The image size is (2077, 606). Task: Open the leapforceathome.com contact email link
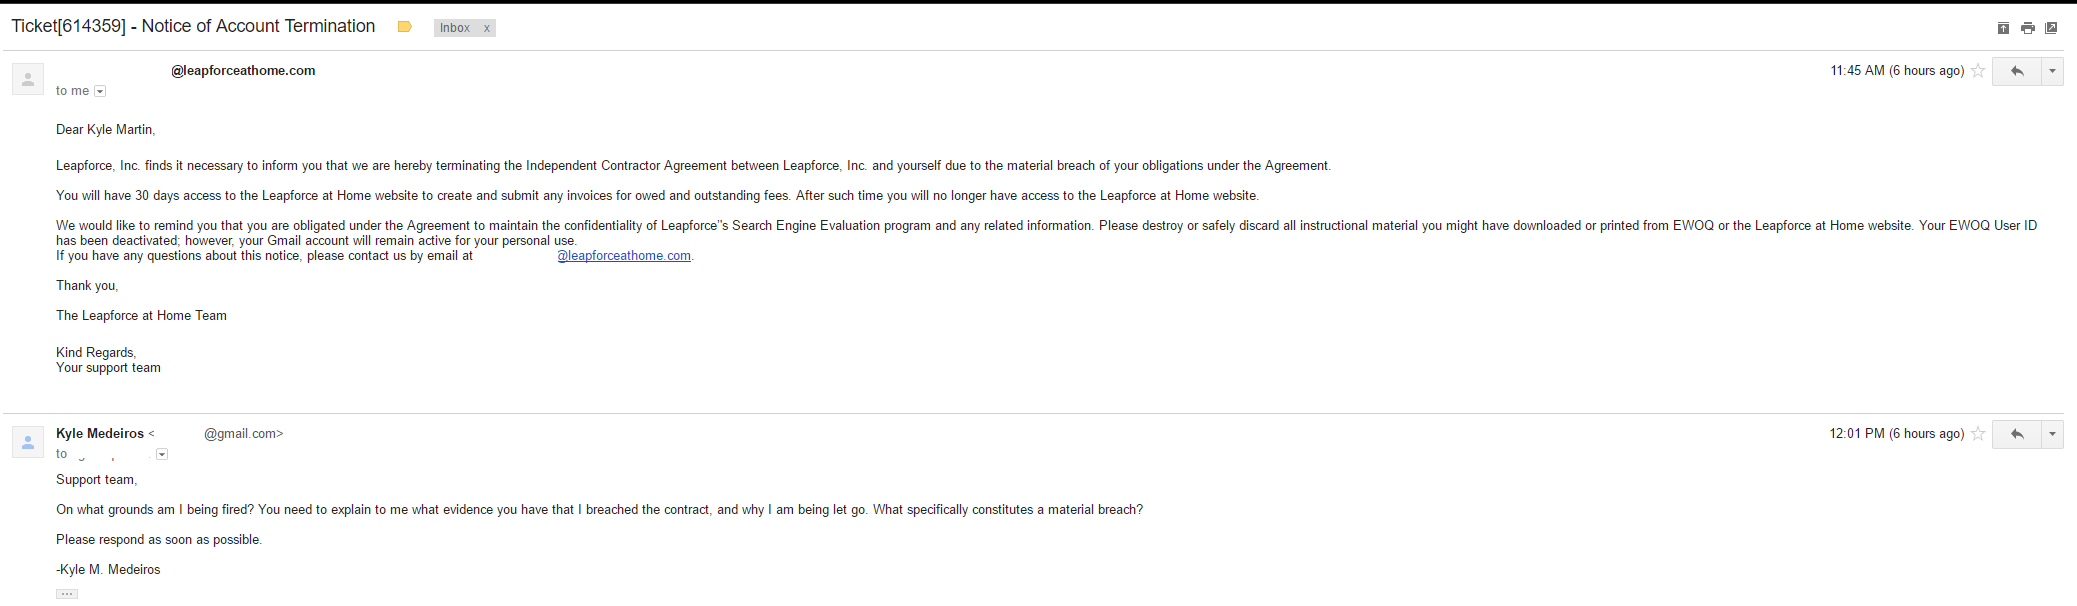(624, 256)
